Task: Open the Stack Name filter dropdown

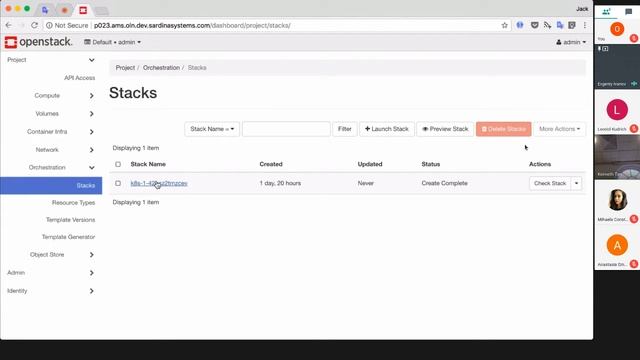Action: coord(212,129)
